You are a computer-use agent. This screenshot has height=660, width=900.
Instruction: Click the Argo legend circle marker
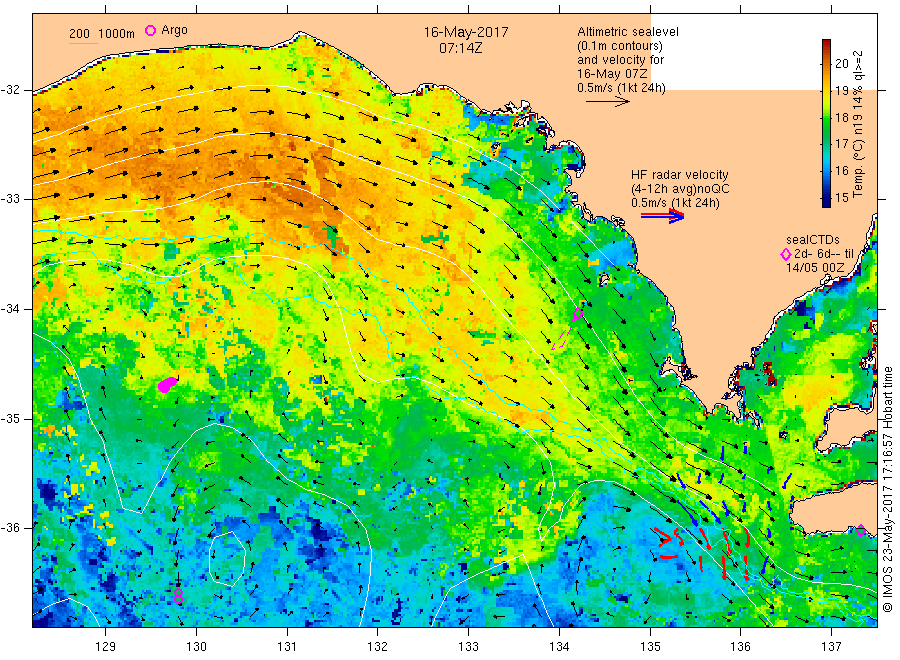point(150,30)
